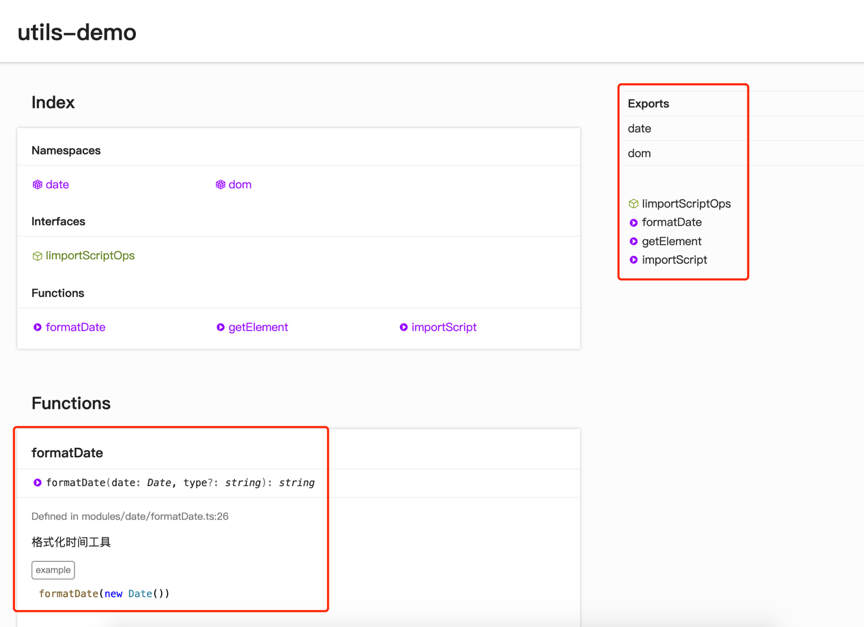This screenshot has height=627, width=864.
Task: Click the formatDate(new Date()) code example
Action: click(x=104, y=594)
